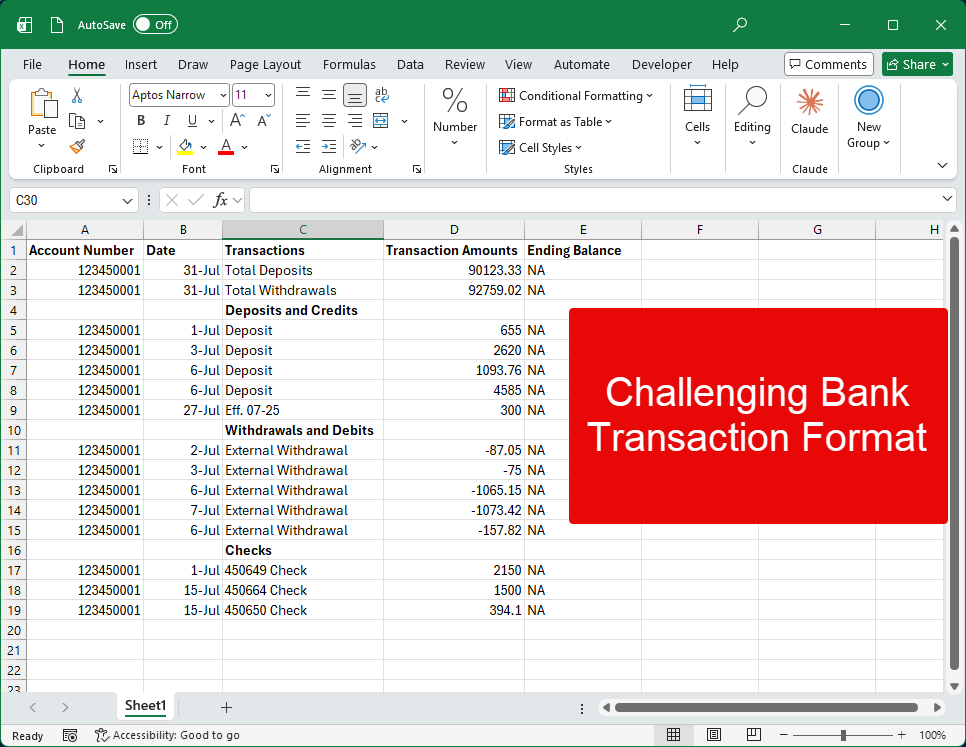Image resolution: width=966 pixels, height=747 pixels.
Task: Click the Copy icon
Action: click(x=77, y=121)
